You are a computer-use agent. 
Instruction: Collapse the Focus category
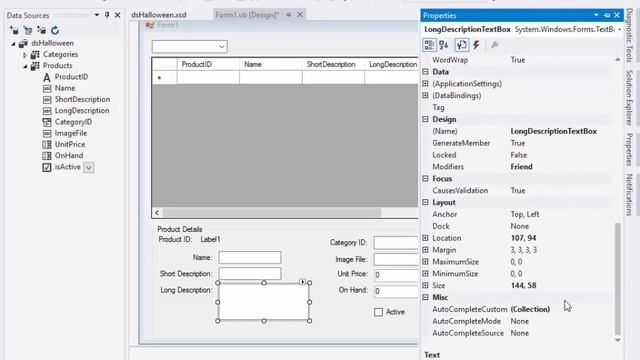425,178
